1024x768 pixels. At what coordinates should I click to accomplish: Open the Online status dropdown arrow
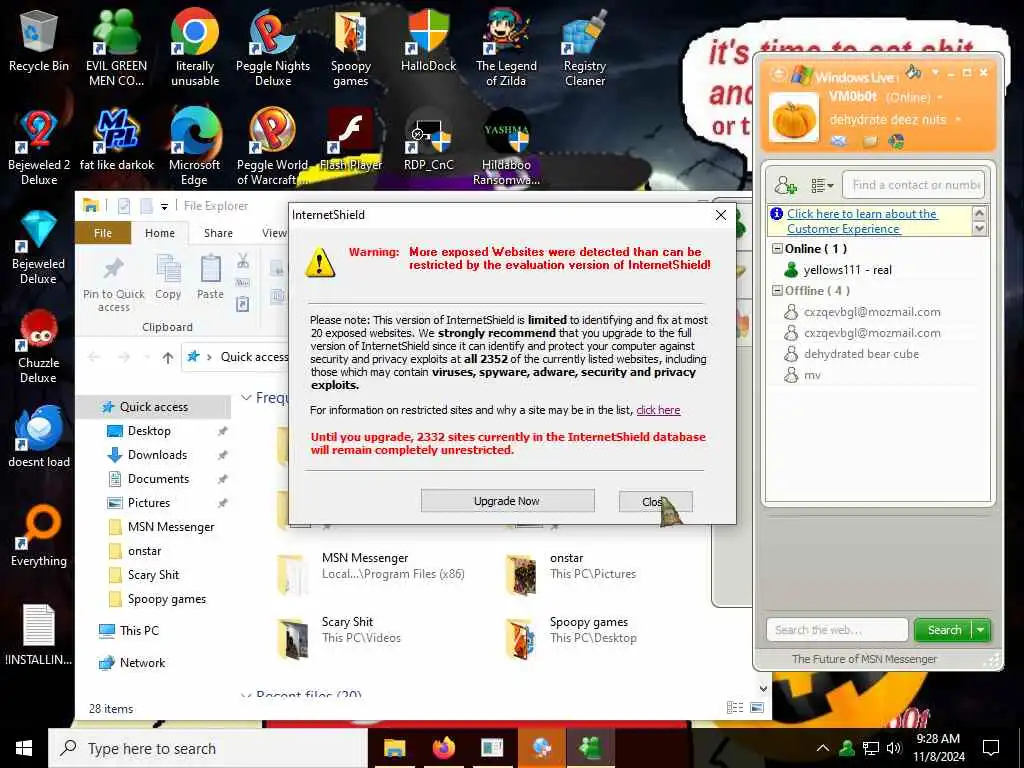coord(940,98)
